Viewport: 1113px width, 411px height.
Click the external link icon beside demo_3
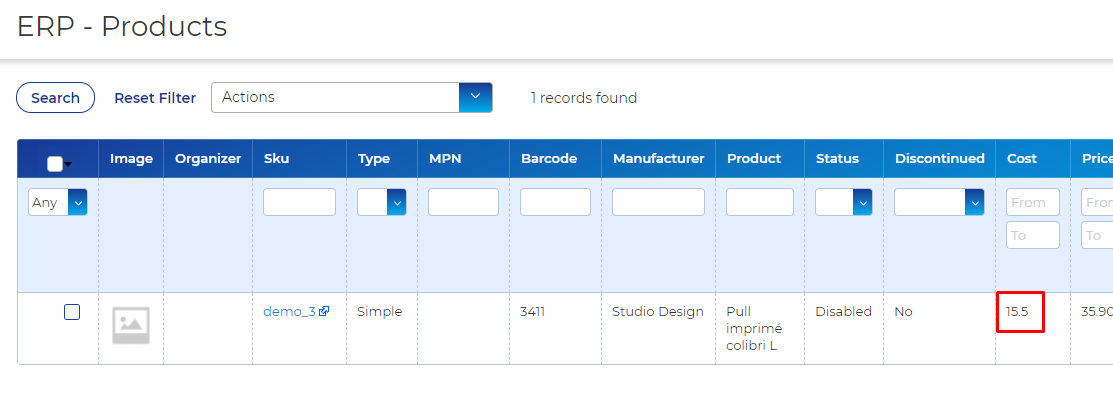(324, 312)
